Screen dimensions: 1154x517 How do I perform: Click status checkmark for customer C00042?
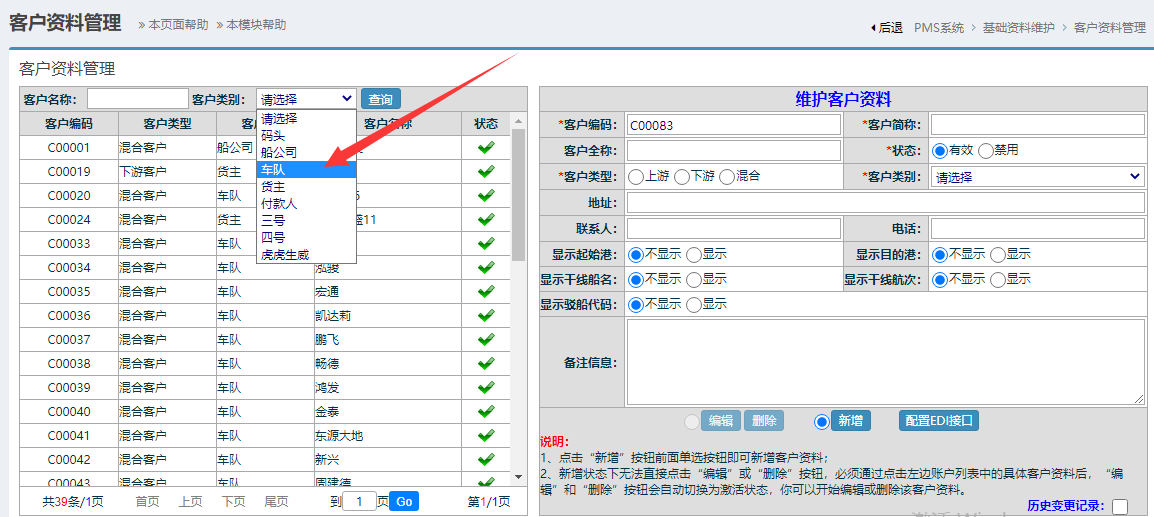point(486,459)
